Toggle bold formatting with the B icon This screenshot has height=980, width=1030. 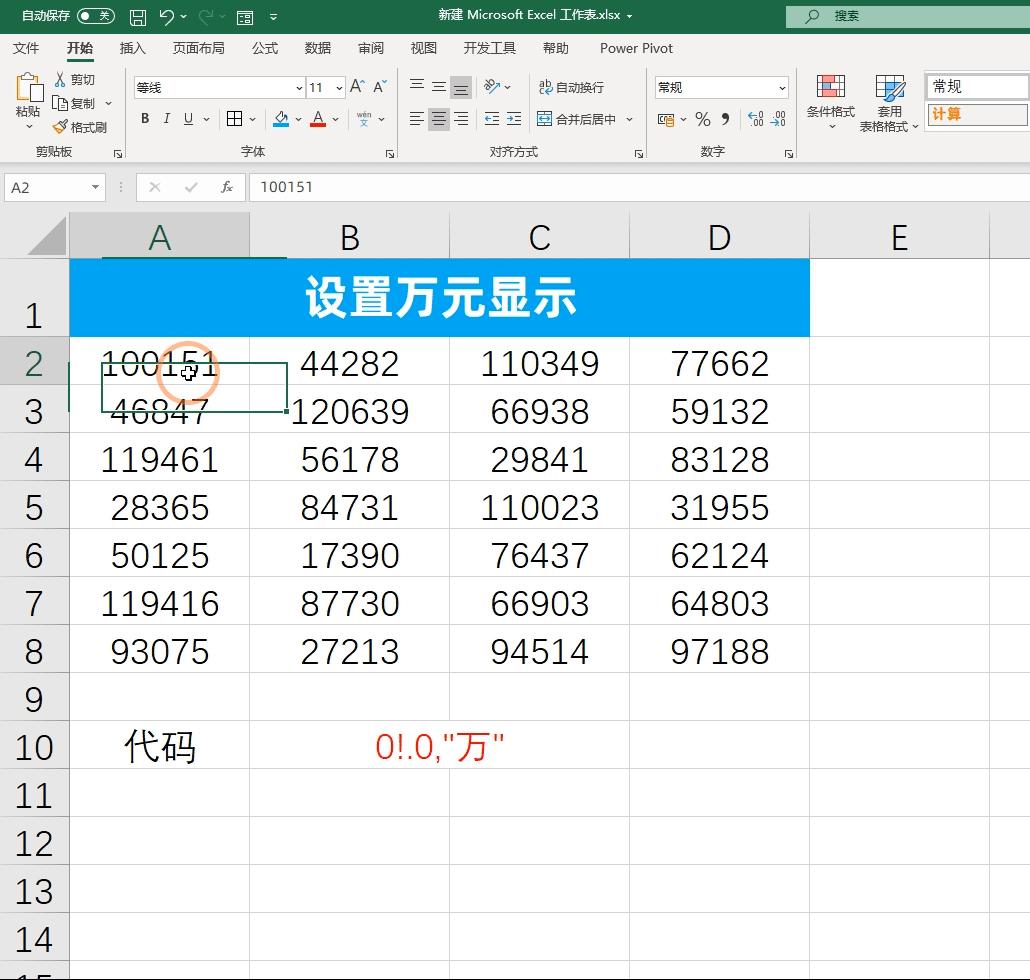coord(145,119)
